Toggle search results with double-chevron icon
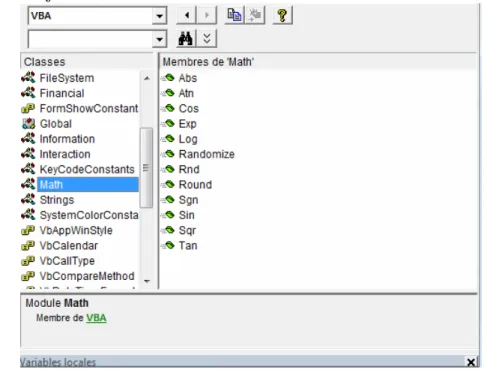Image resolution: width=487 pixels, height=370 pixels. (207, 39)
